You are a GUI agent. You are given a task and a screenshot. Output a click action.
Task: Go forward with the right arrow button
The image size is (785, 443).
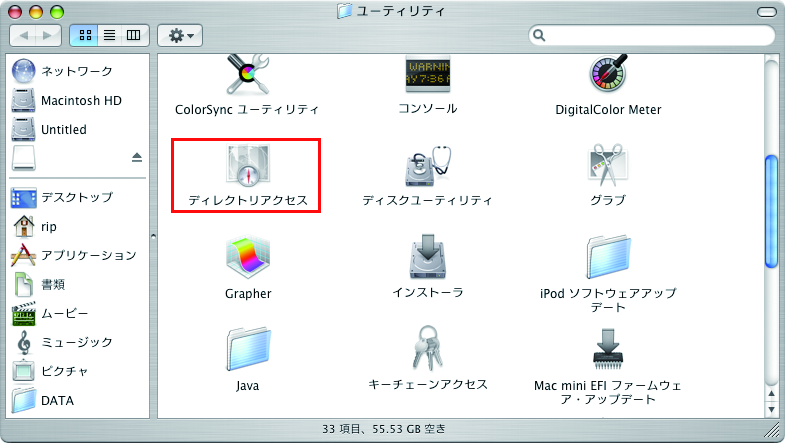49,35
